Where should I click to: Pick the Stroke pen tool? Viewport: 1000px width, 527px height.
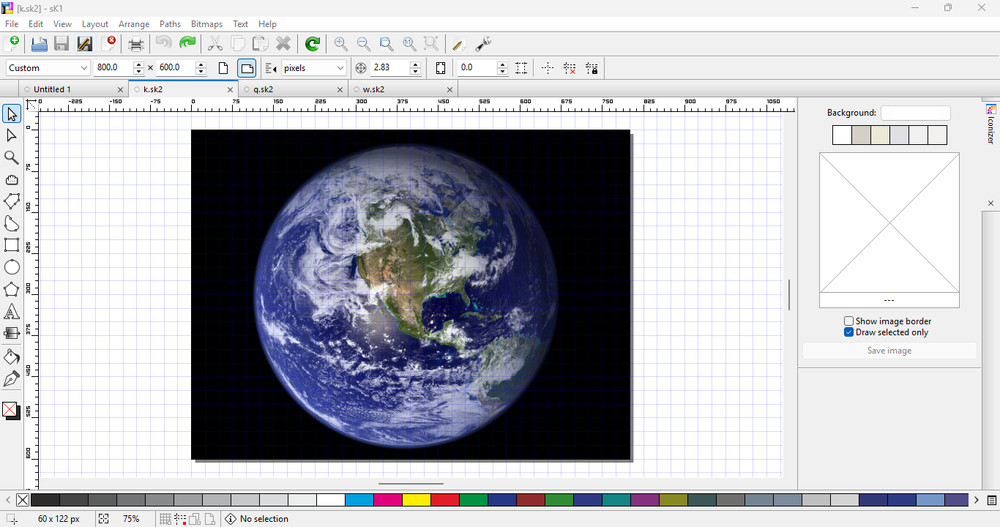tap(11, 379)
